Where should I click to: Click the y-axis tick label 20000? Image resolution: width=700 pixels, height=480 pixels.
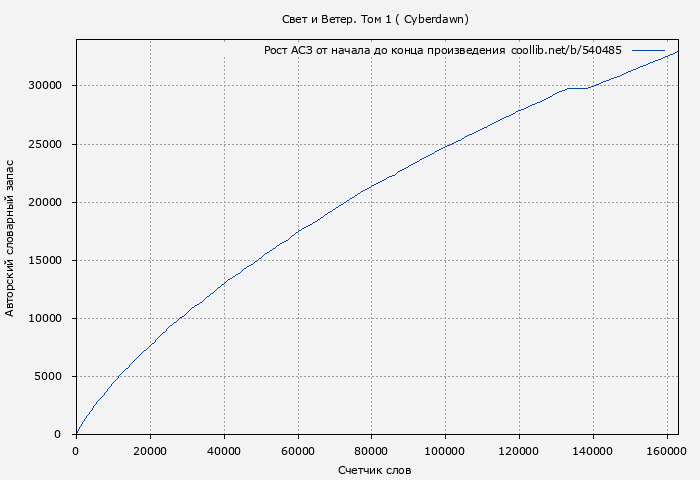click(45, 203)
